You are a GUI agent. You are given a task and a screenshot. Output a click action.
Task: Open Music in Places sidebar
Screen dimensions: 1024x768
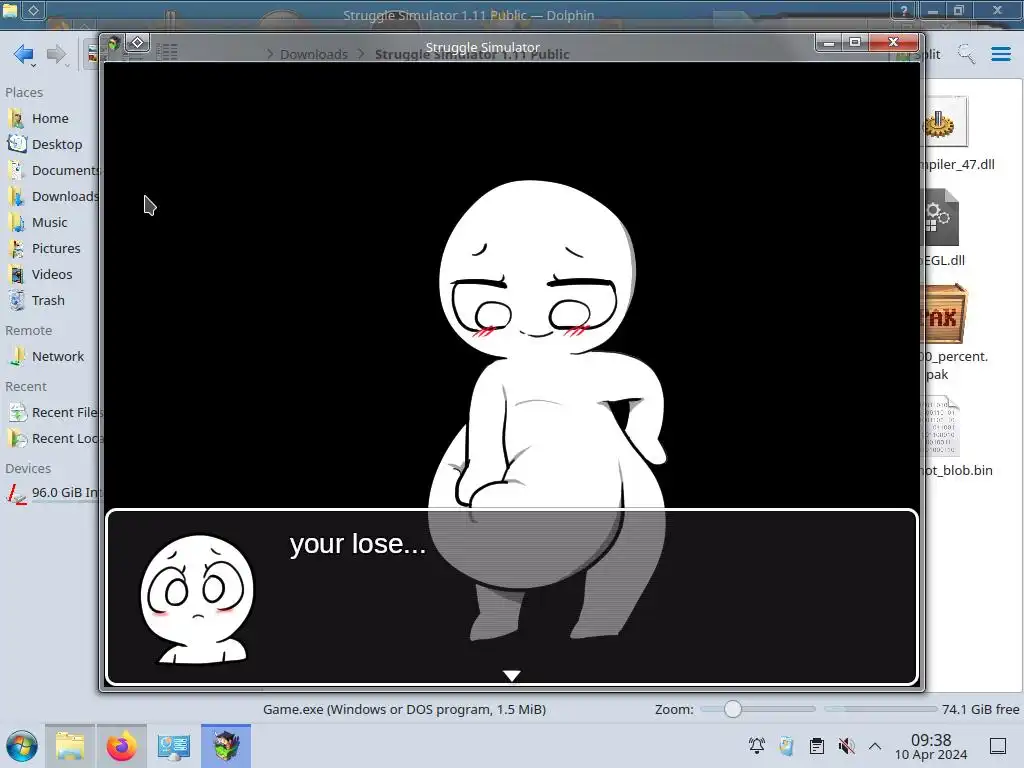(x=50, y=223)
